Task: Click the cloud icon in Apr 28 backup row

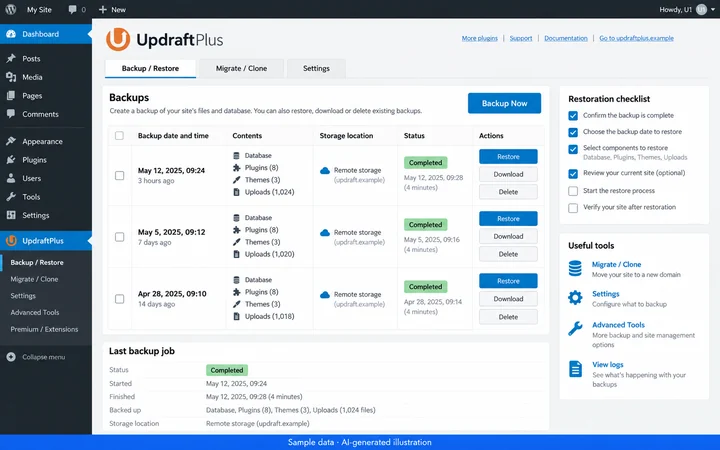Action: [325, 295]
